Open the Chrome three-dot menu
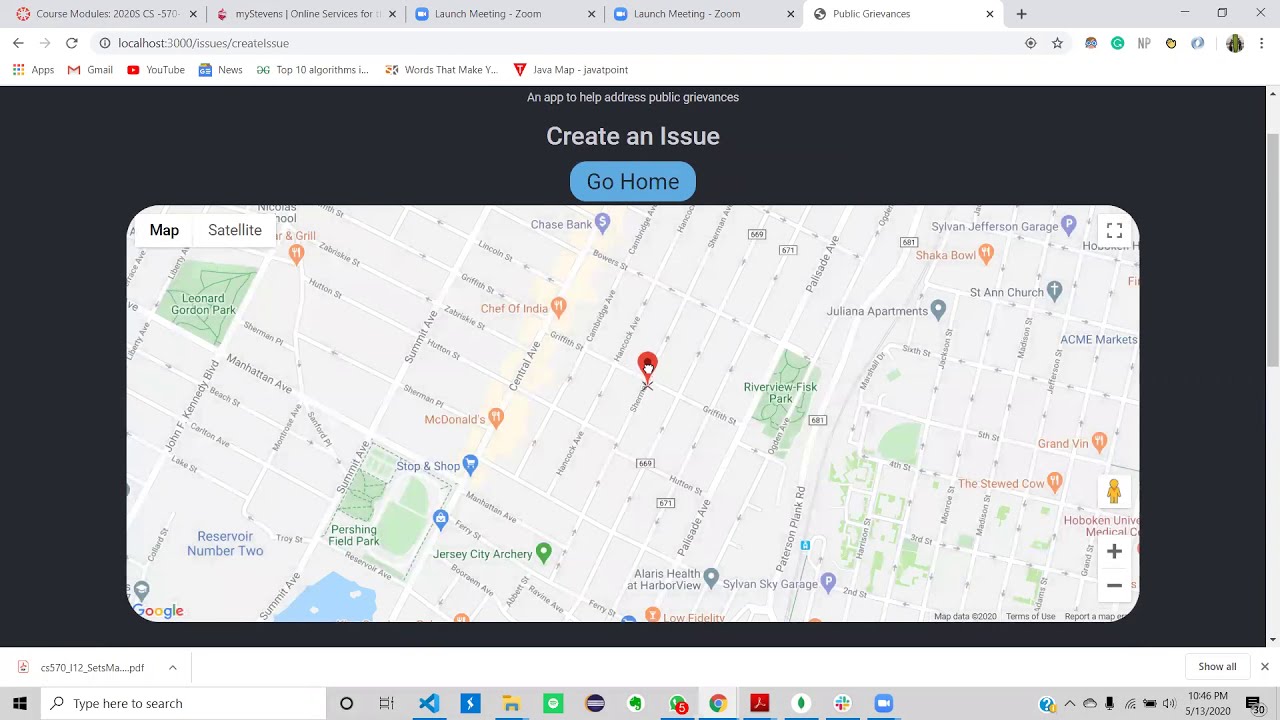This screenshot has height=720, width=1280. point(1261,43)
